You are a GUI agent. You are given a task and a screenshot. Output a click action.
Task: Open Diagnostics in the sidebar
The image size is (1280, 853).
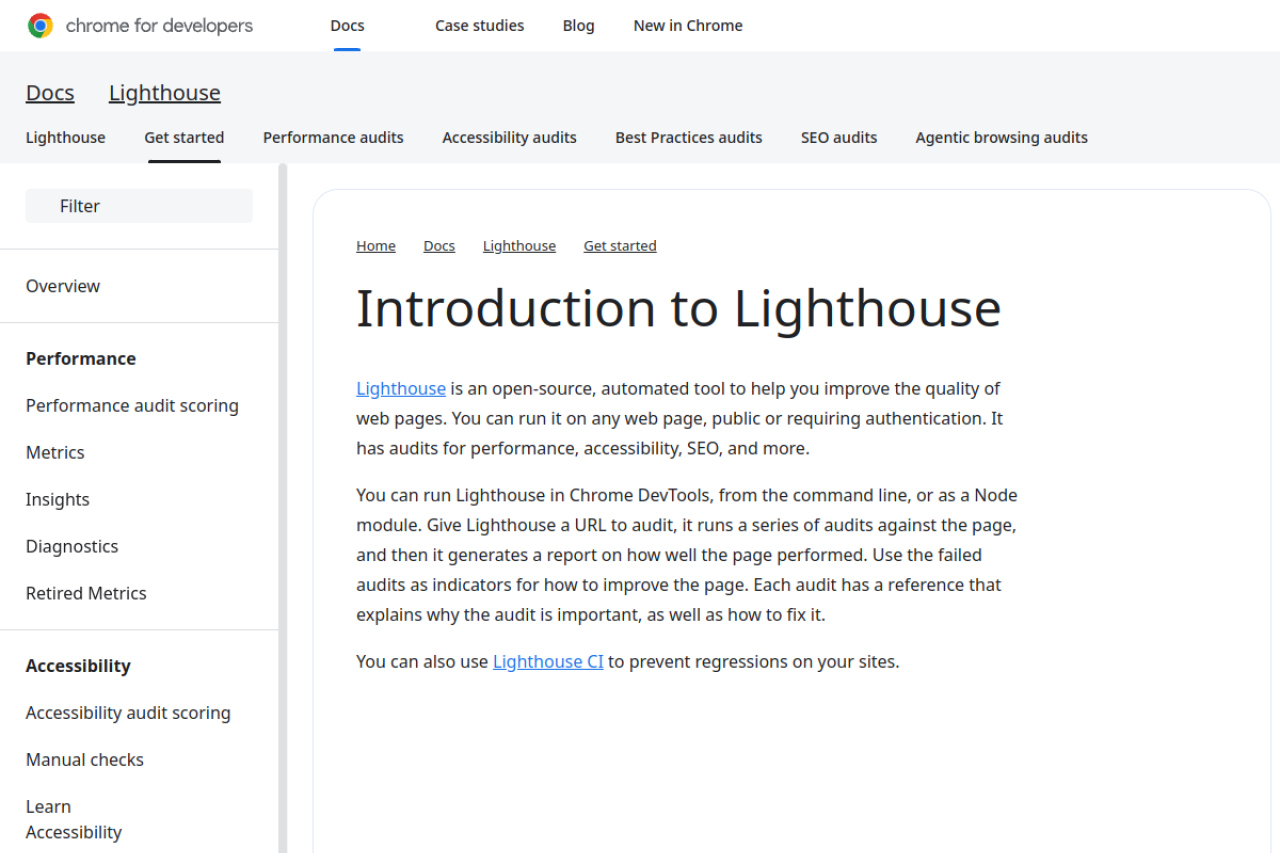click(x=72, y=547)
